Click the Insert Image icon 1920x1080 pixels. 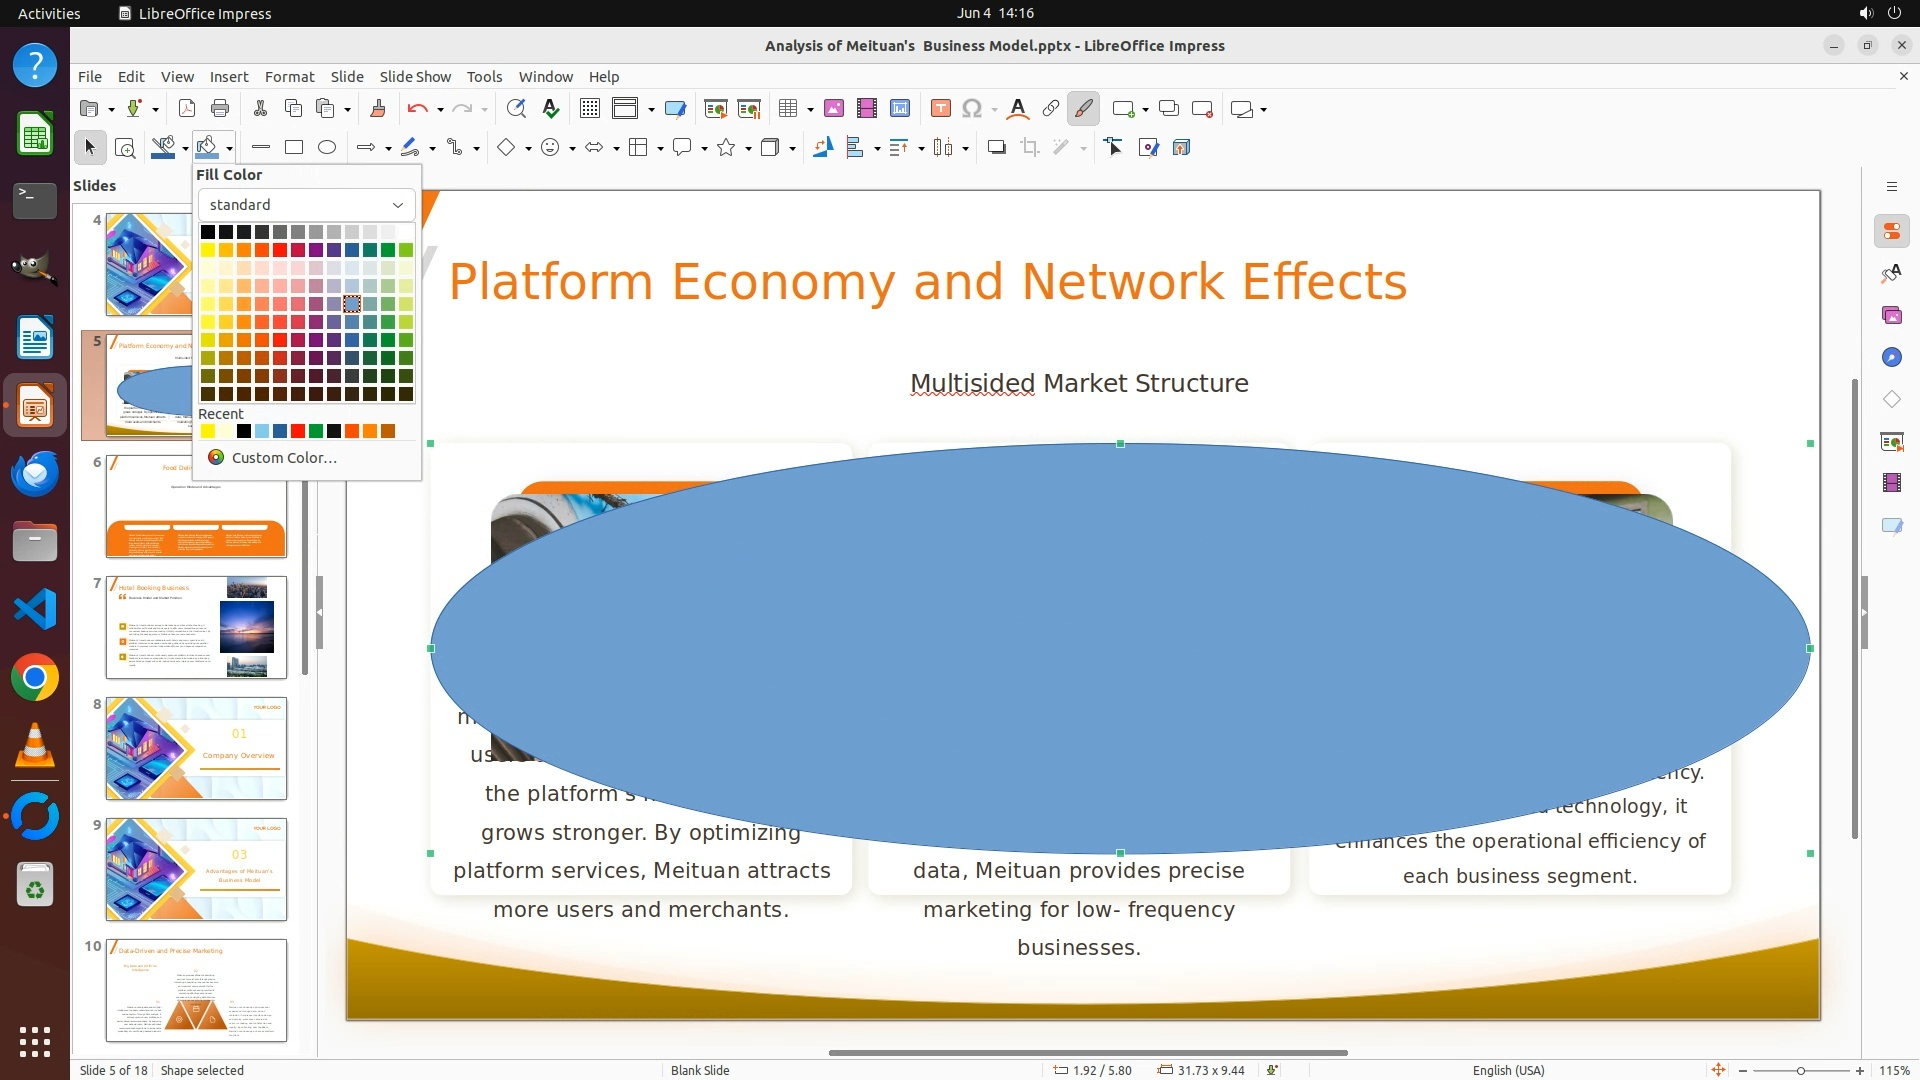834,109
